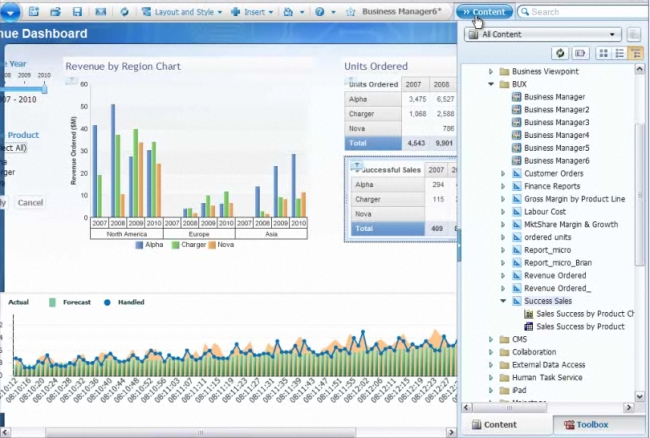
Task: Expand the Finance Reports node
Action: click(x=503, y=186)
